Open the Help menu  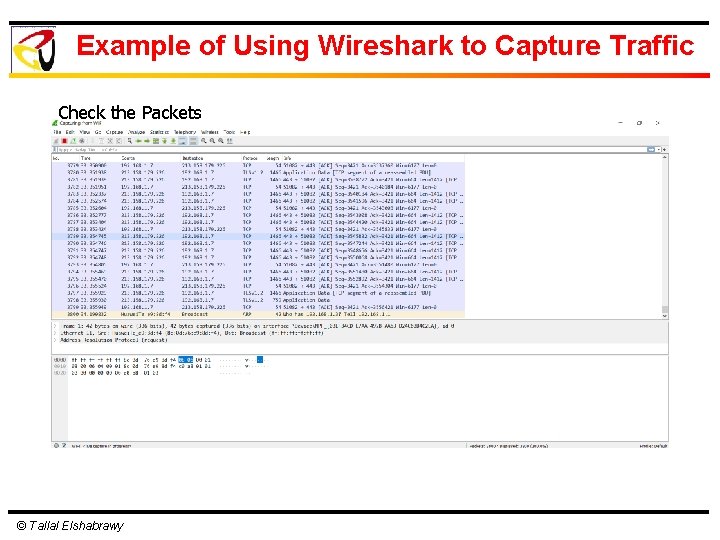click(x=245, y=132)
